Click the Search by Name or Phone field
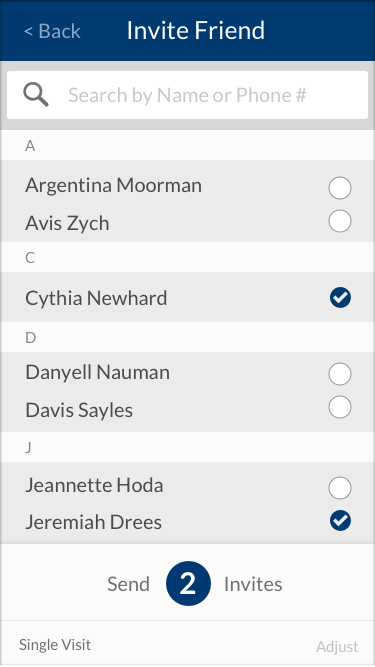Screen dimensions: 375x667 [188, 95]
